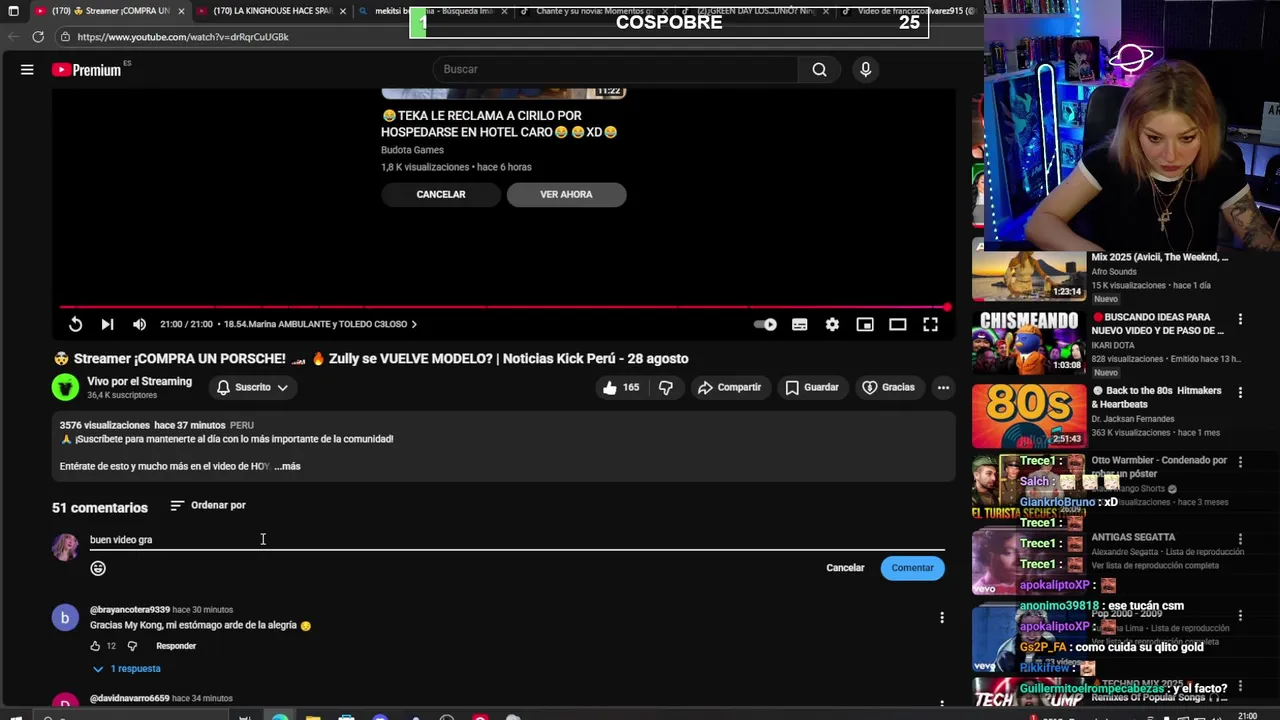The image size is (1280, 720).
Task: Open Vivo por el Streaming channel avatar
Action: [65, 387]
